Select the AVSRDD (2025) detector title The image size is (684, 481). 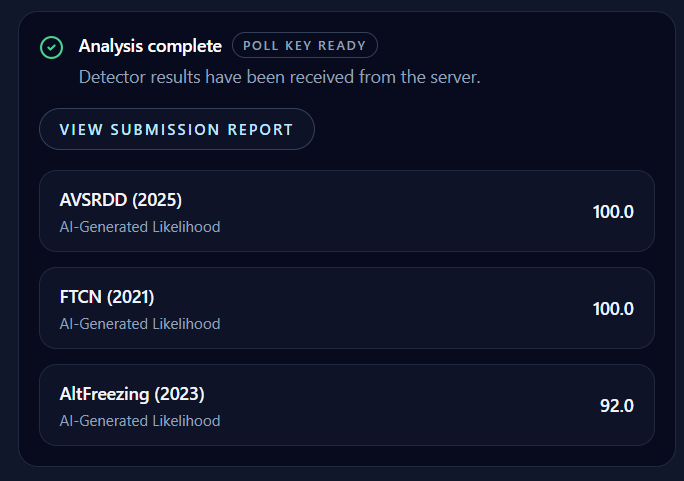coord(120,198)
